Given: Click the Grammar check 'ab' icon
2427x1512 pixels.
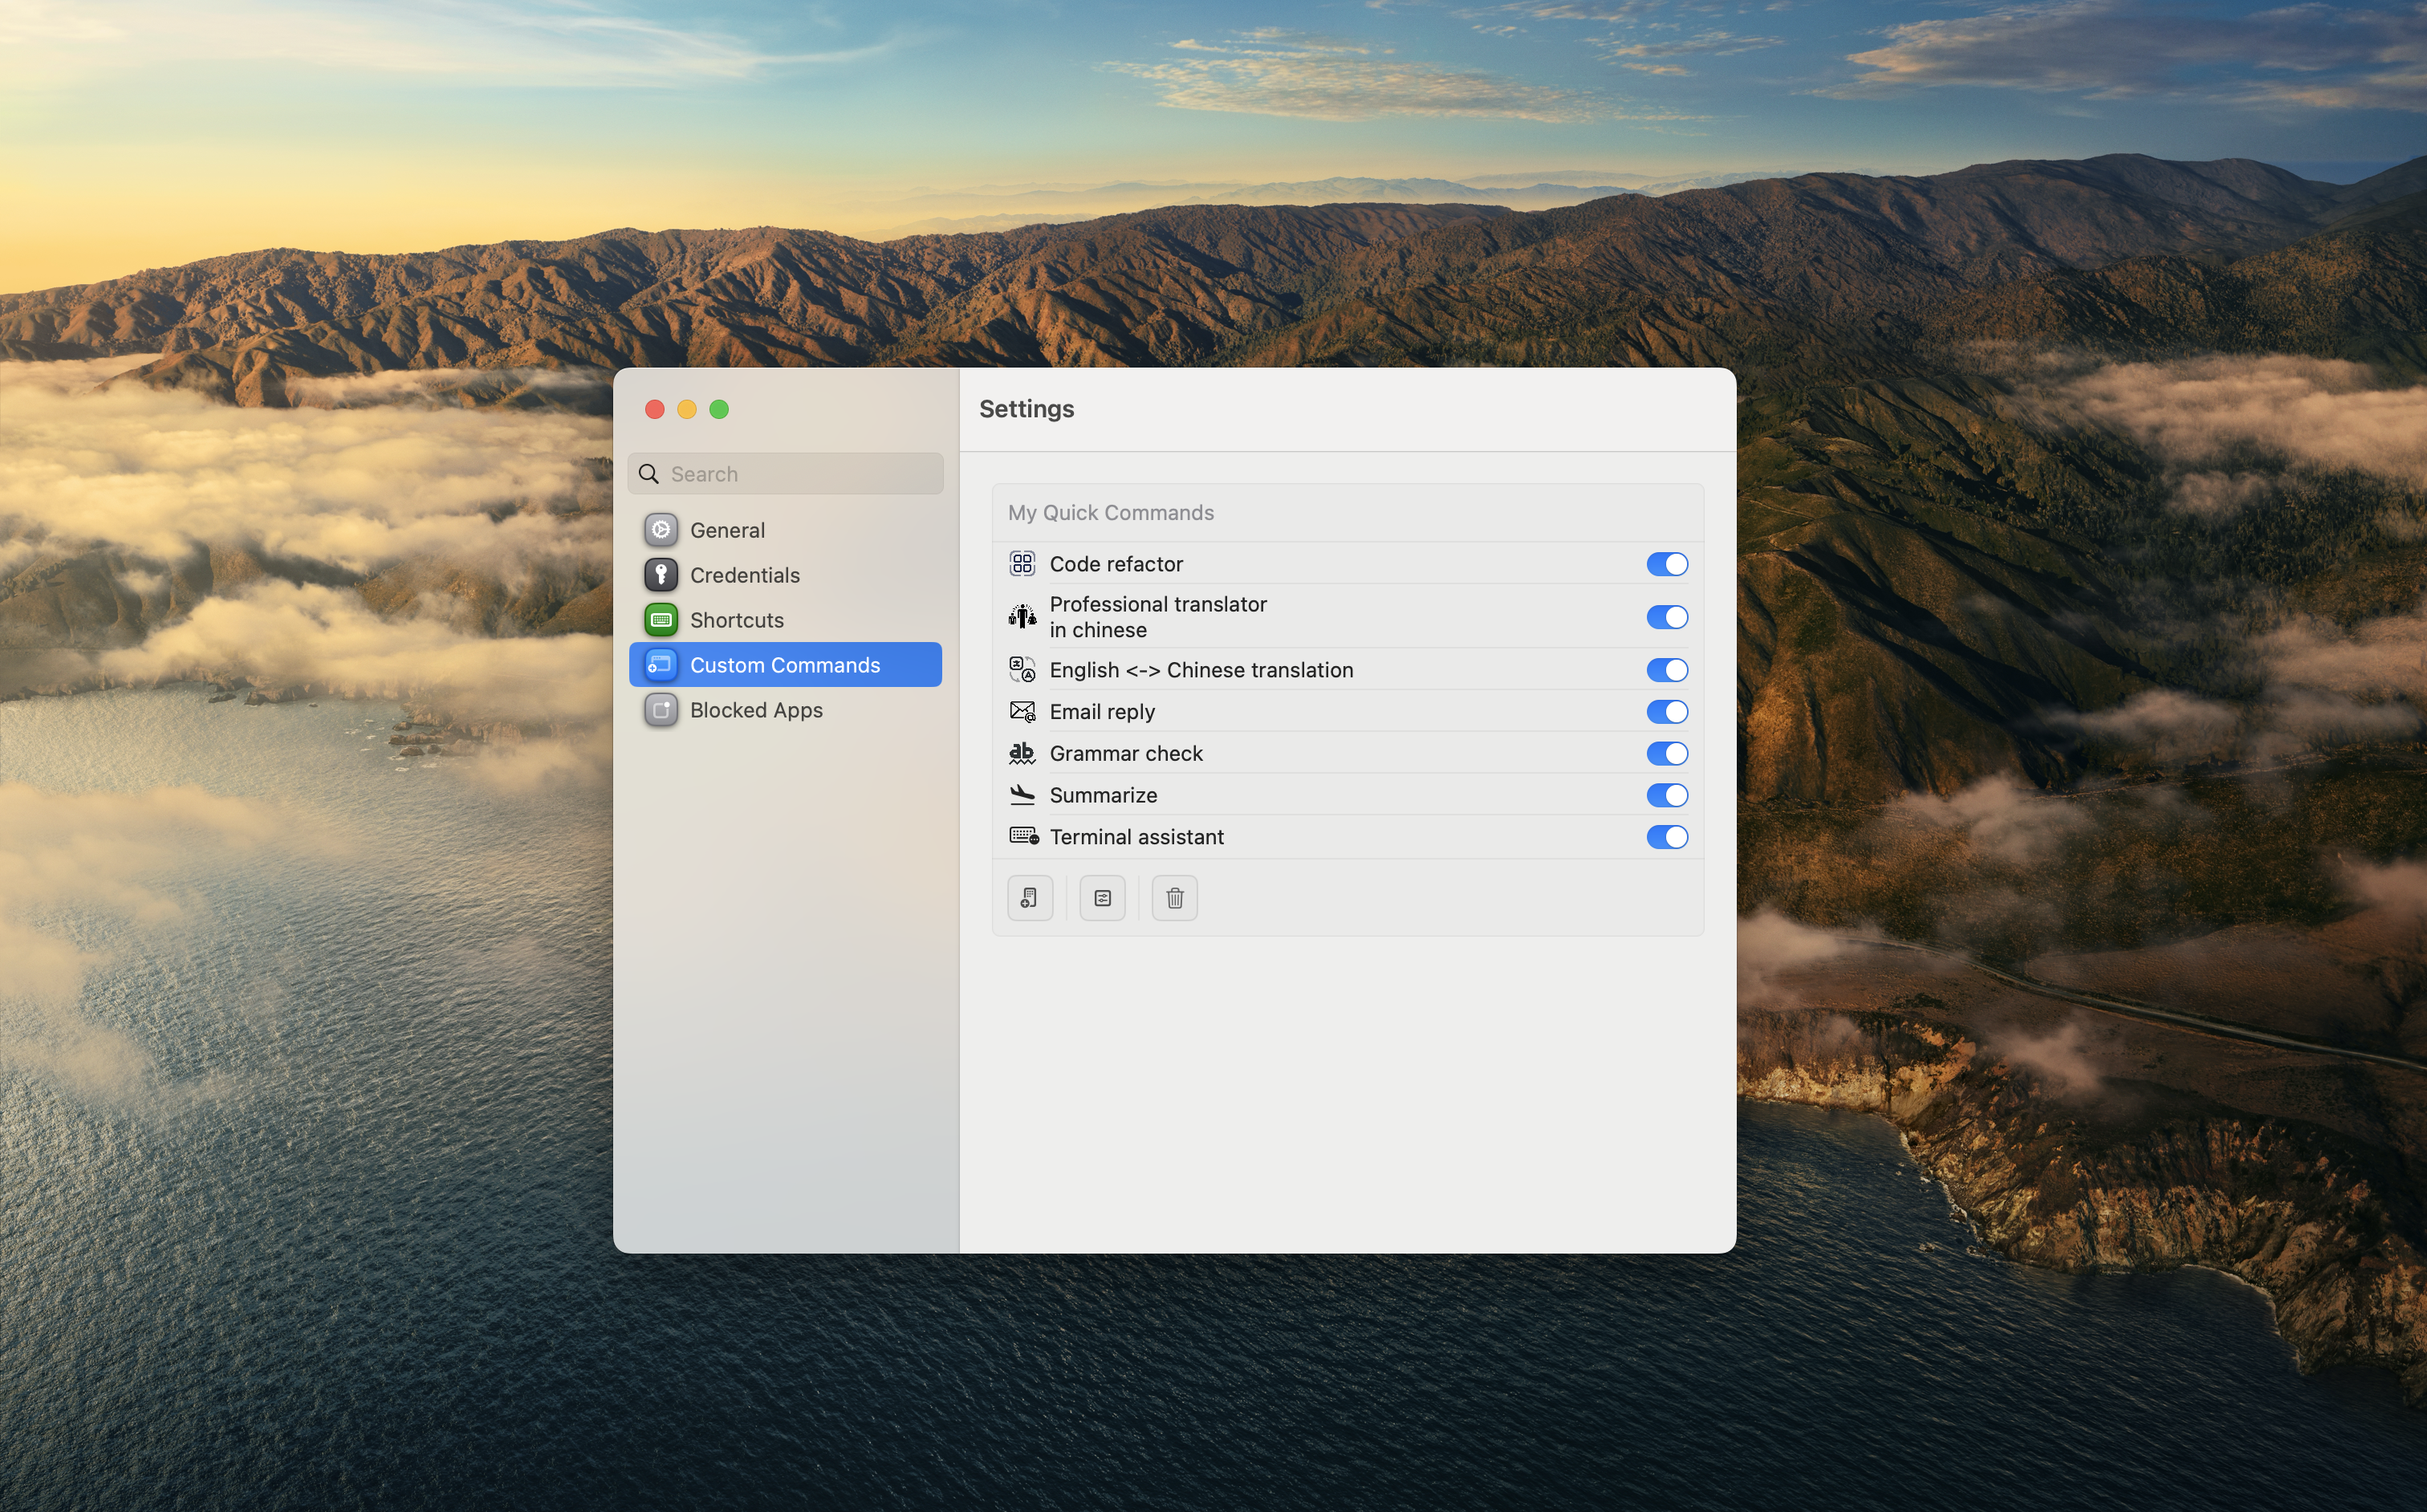Looking at the screenshot, I should [1021, 753].
